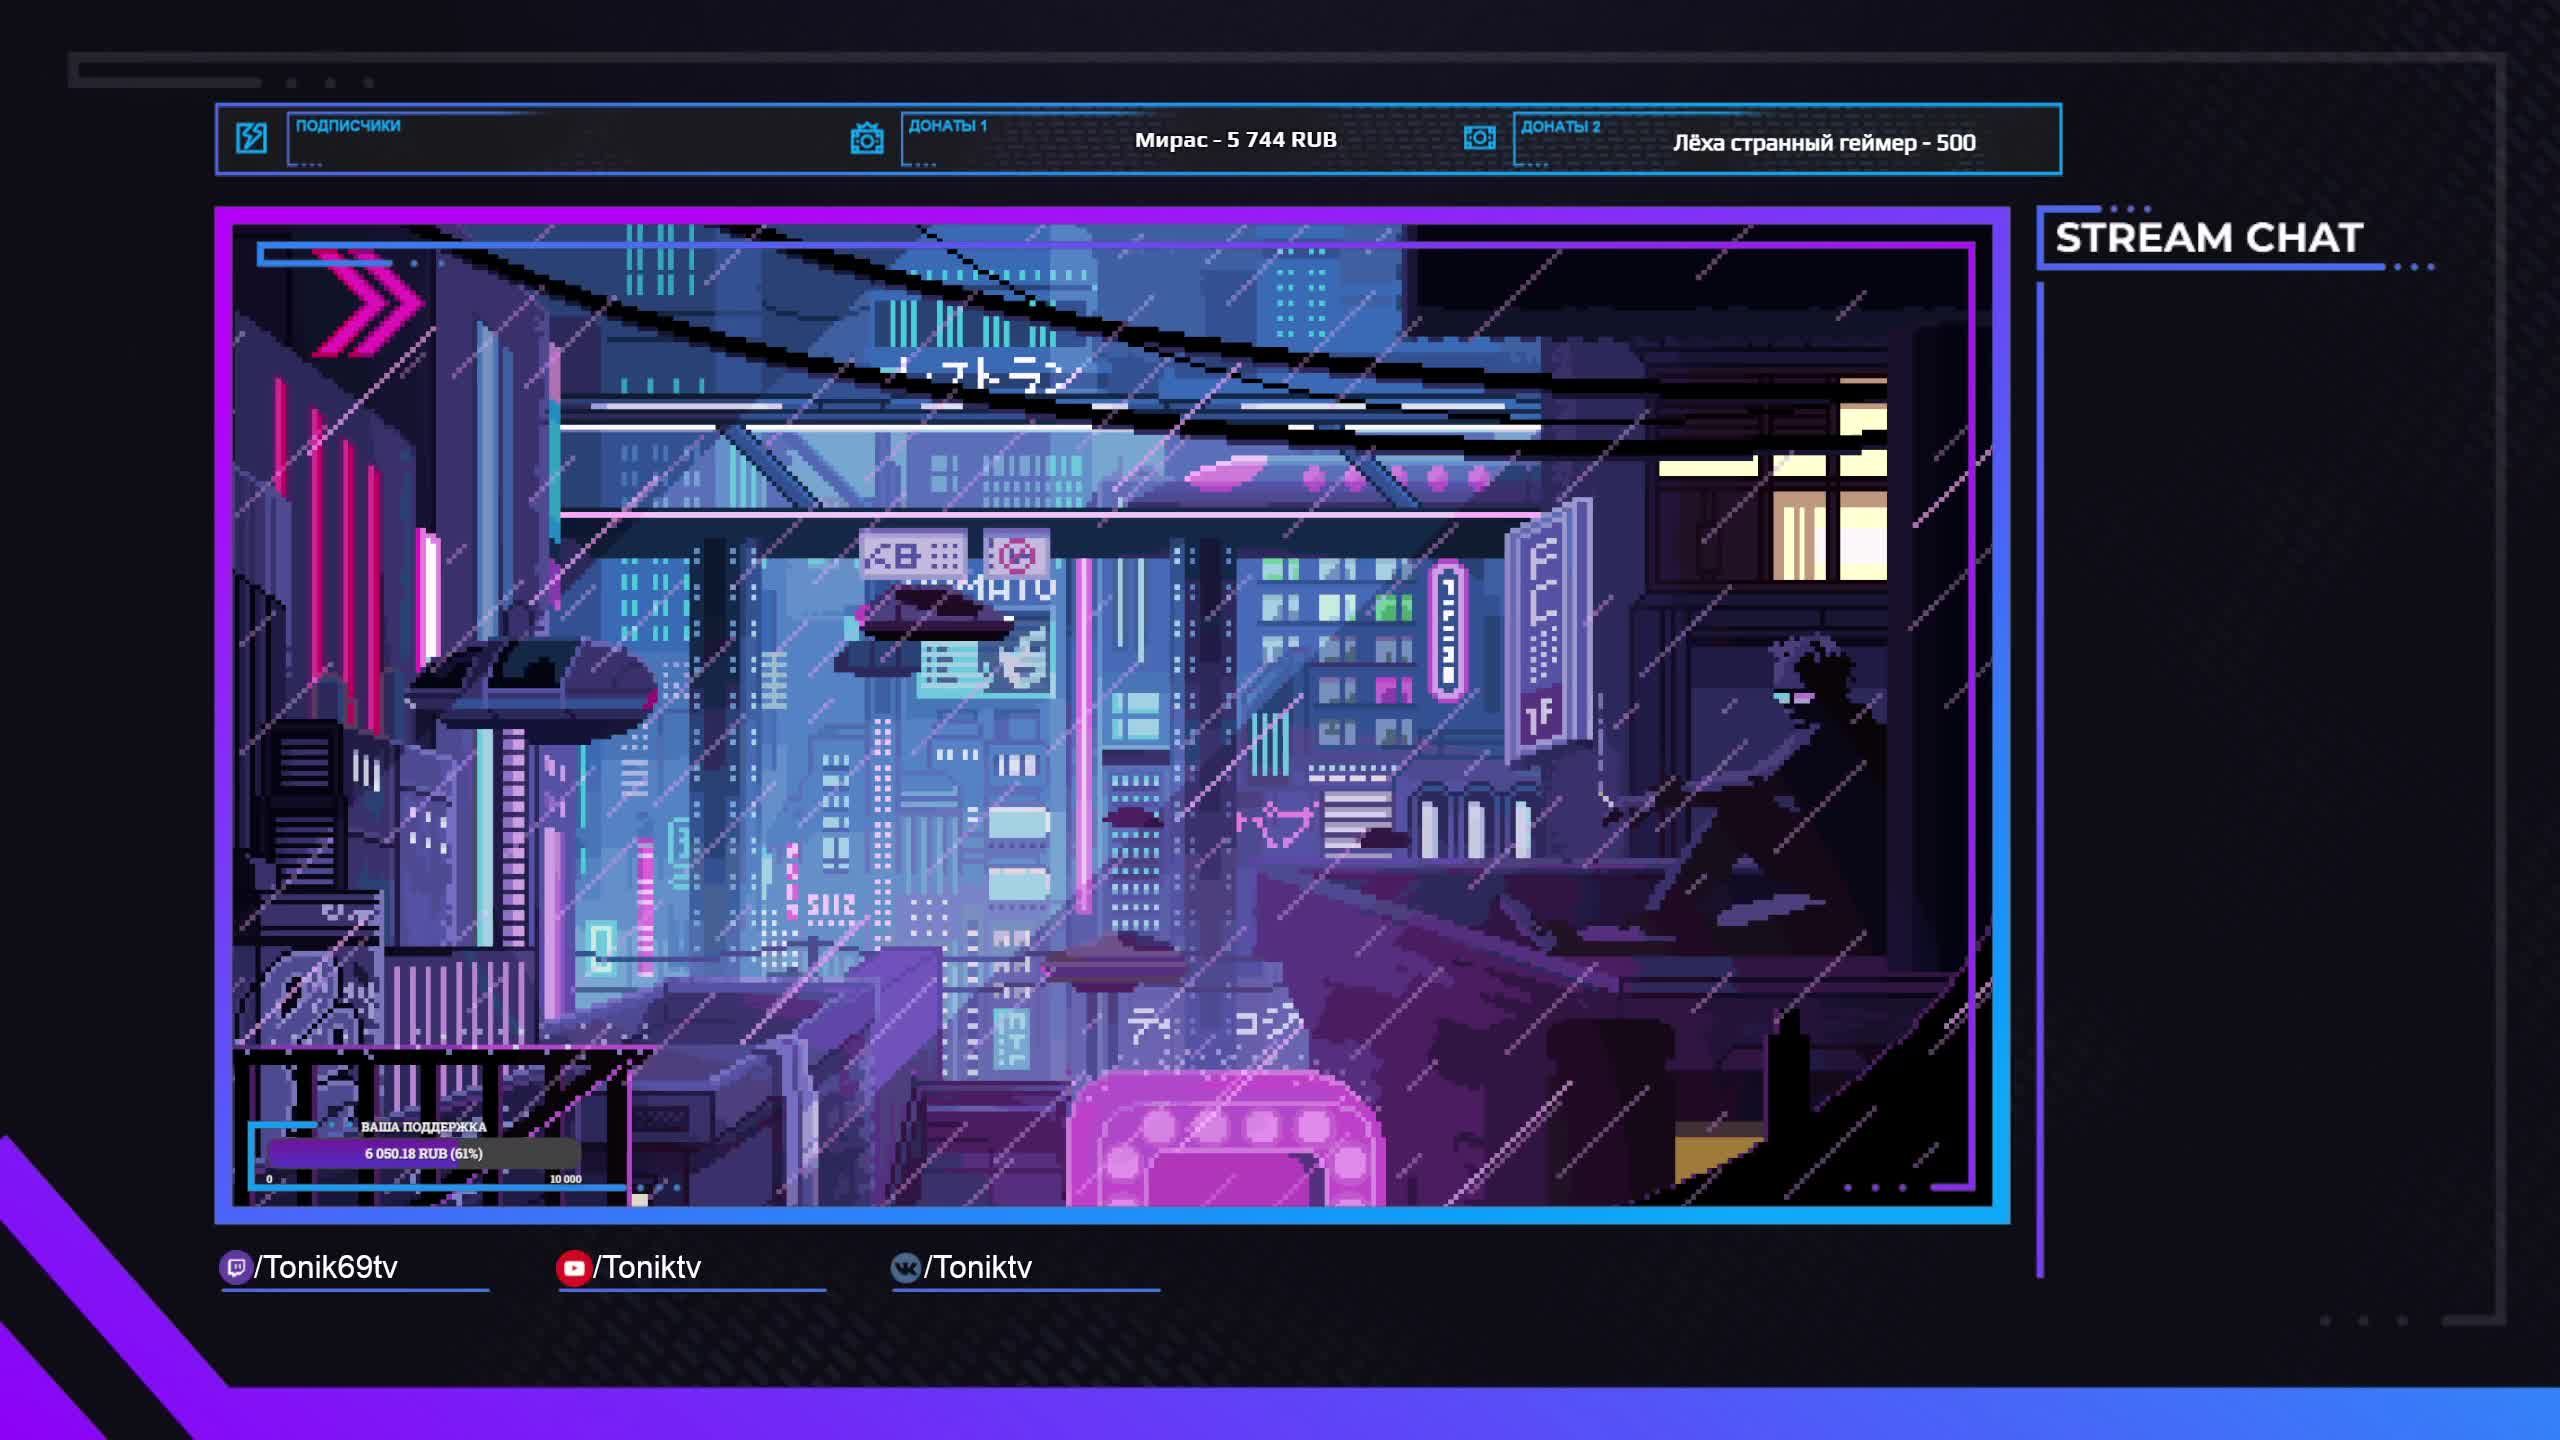This screenshot has width=2560, height=1440.
Task: Click the Донаты 2 label
Action: coord(1560,127)
